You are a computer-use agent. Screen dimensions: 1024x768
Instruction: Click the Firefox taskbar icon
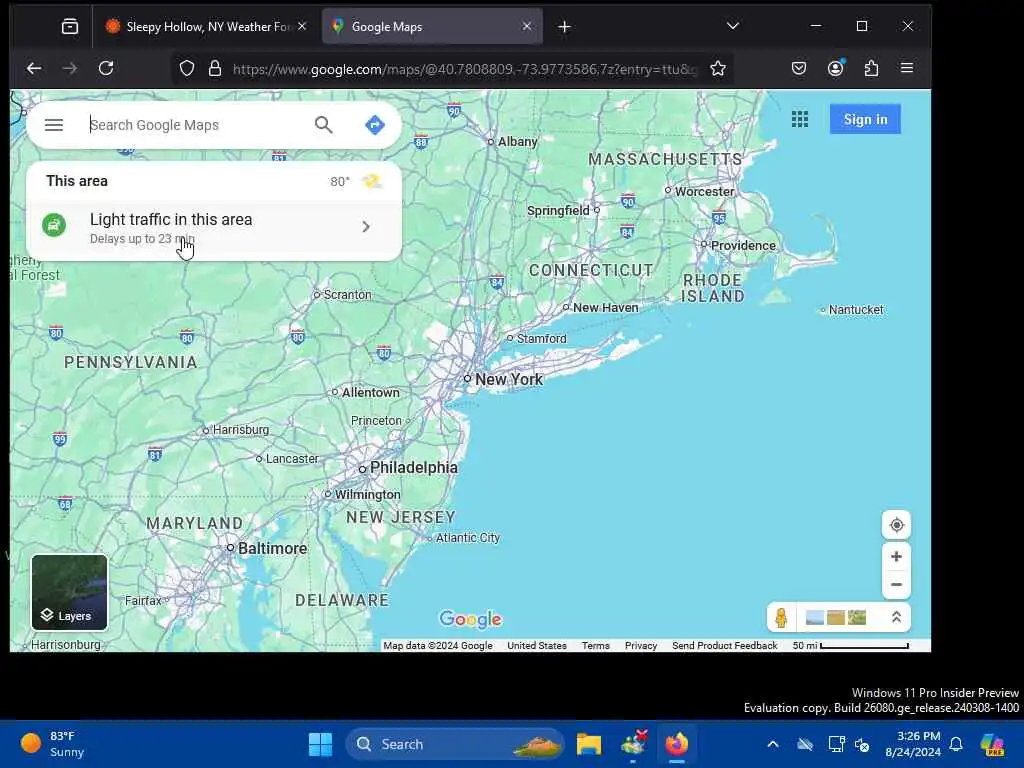coord(677,744)
